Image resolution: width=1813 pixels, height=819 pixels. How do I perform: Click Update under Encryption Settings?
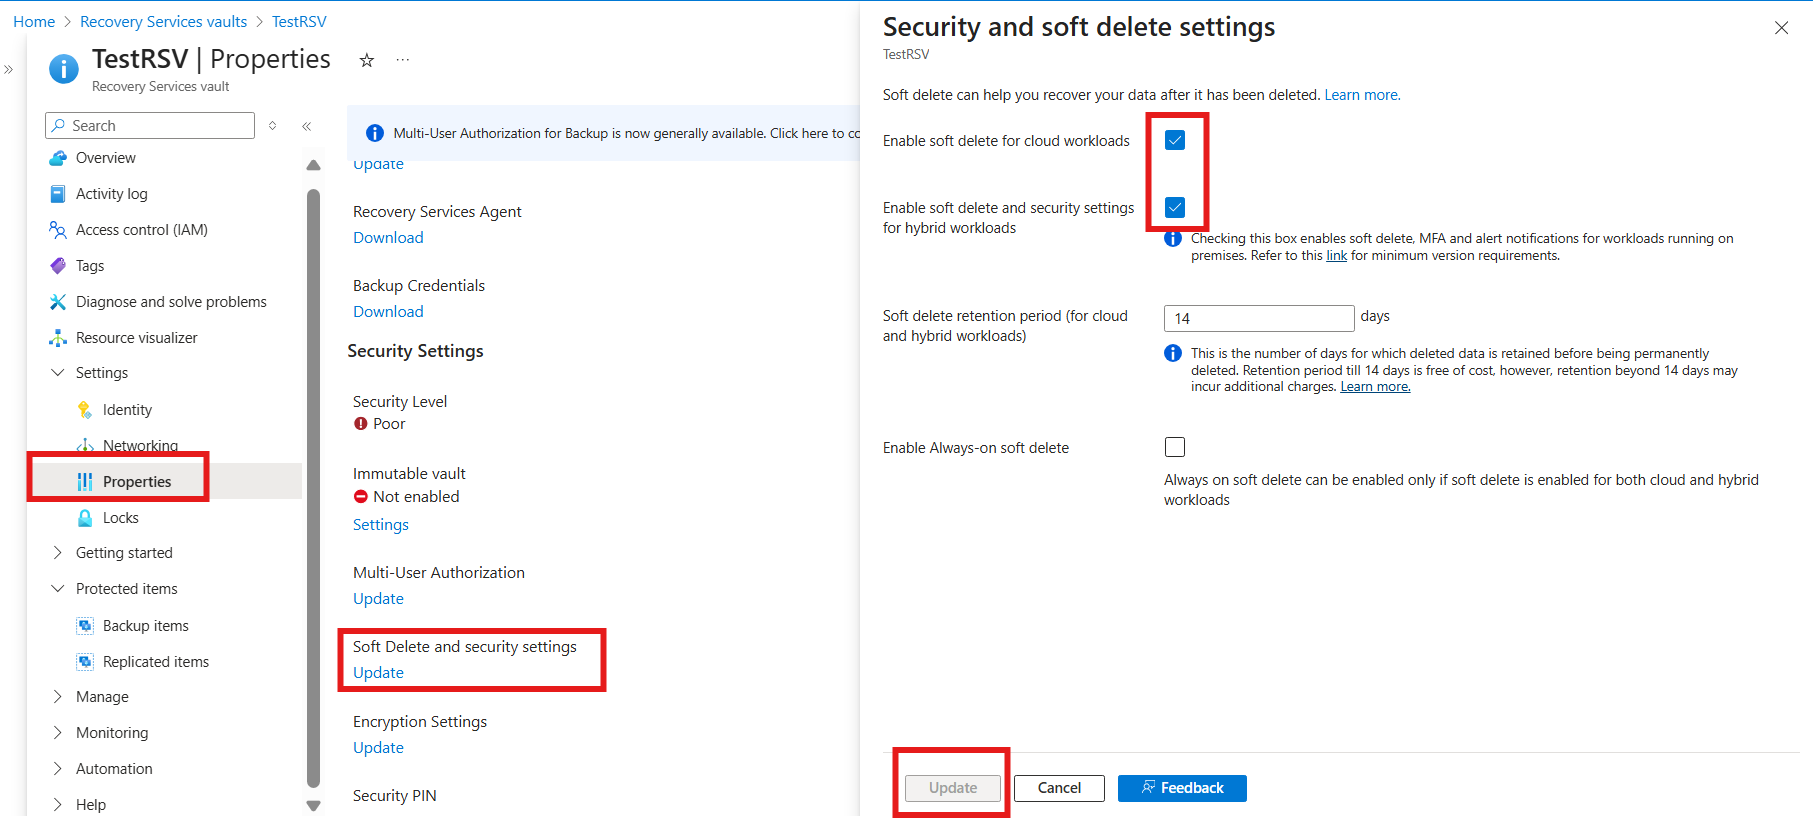click(x=378, y=748)
